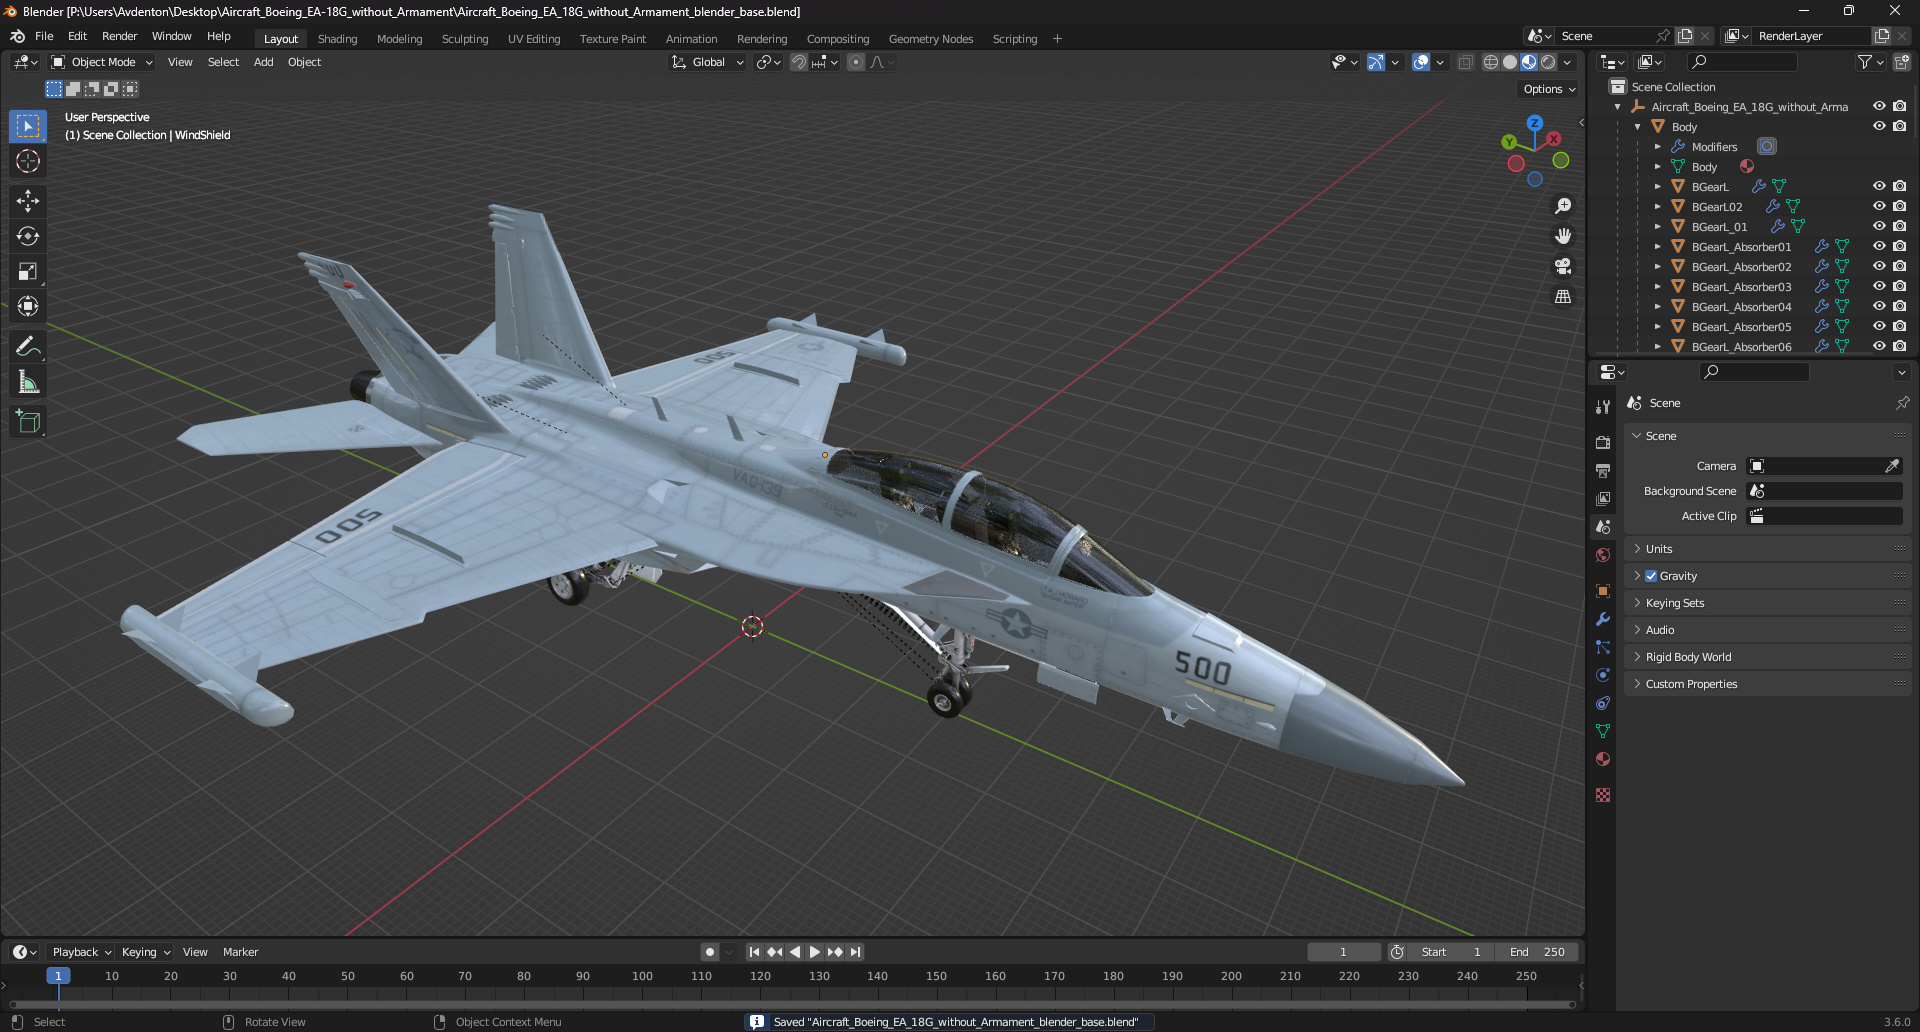Open the Object Data properties tab
This screenshot has height=1032, width=1920.
click(1603, 731)
